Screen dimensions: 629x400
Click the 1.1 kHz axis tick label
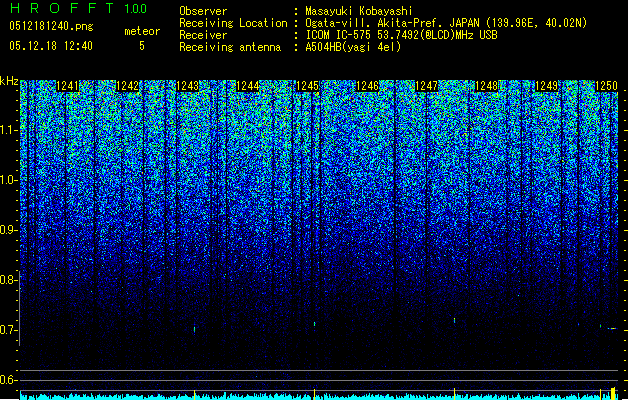[9, 130]
